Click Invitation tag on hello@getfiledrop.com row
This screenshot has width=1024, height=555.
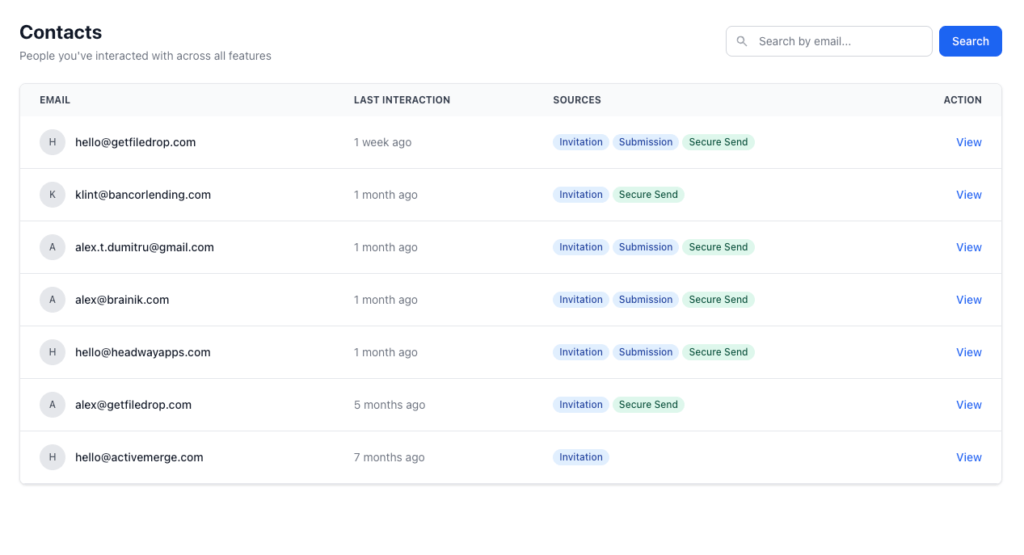click(x=581, y=142)
